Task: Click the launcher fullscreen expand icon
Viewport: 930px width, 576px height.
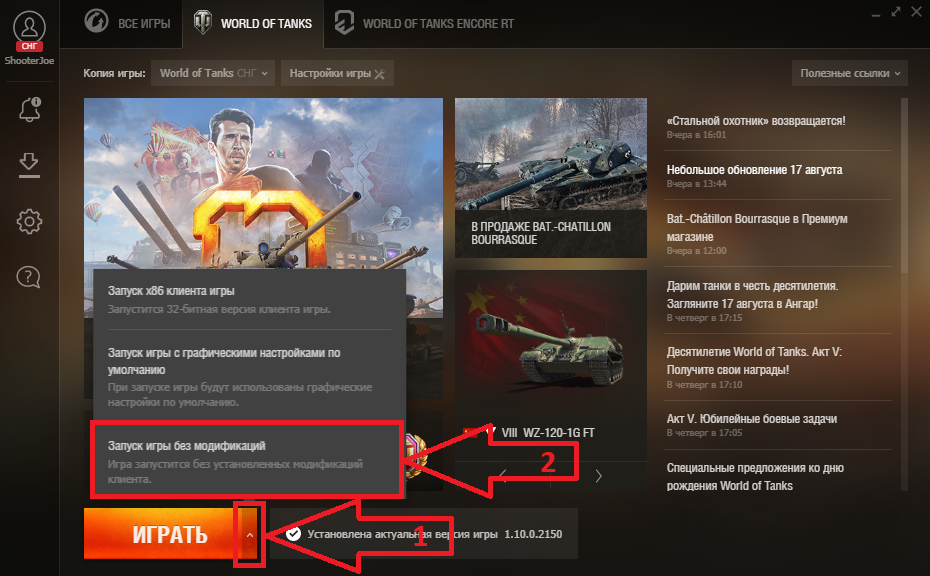Action: point(896,11)
